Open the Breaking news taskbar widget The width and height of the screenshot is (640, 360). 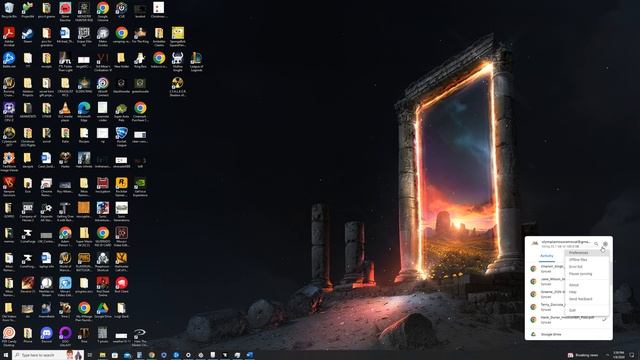point(583,355)
